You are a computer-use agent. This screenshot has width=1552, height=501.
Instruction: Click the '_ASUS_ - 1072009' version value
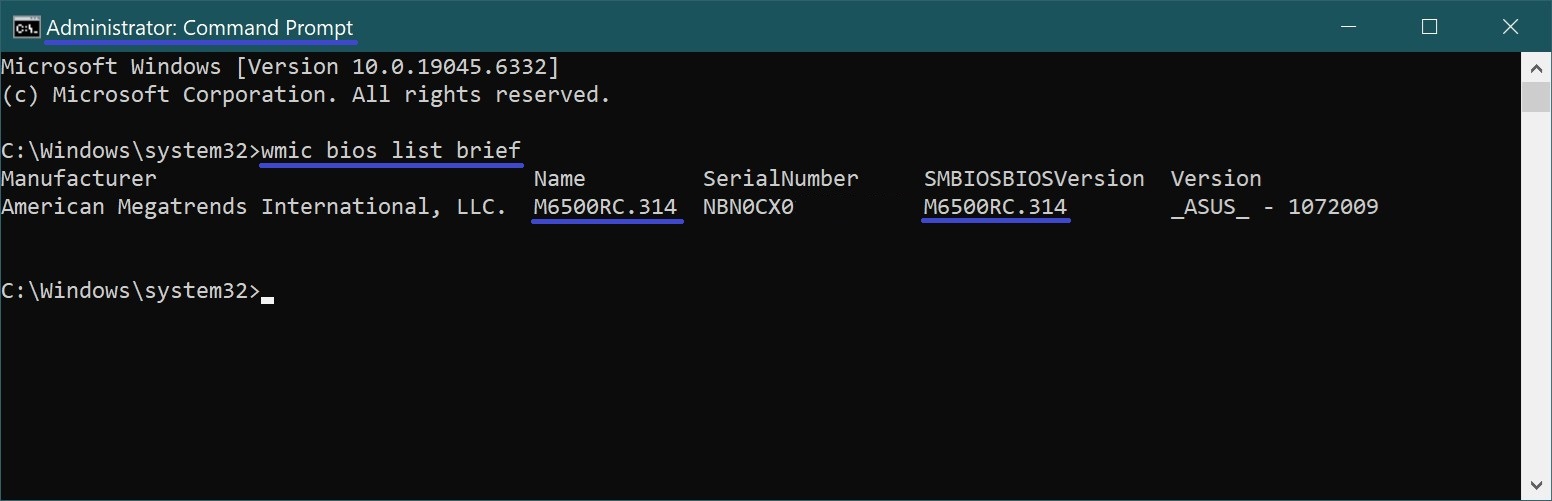pyautogui.click(x=1274, y=207)
